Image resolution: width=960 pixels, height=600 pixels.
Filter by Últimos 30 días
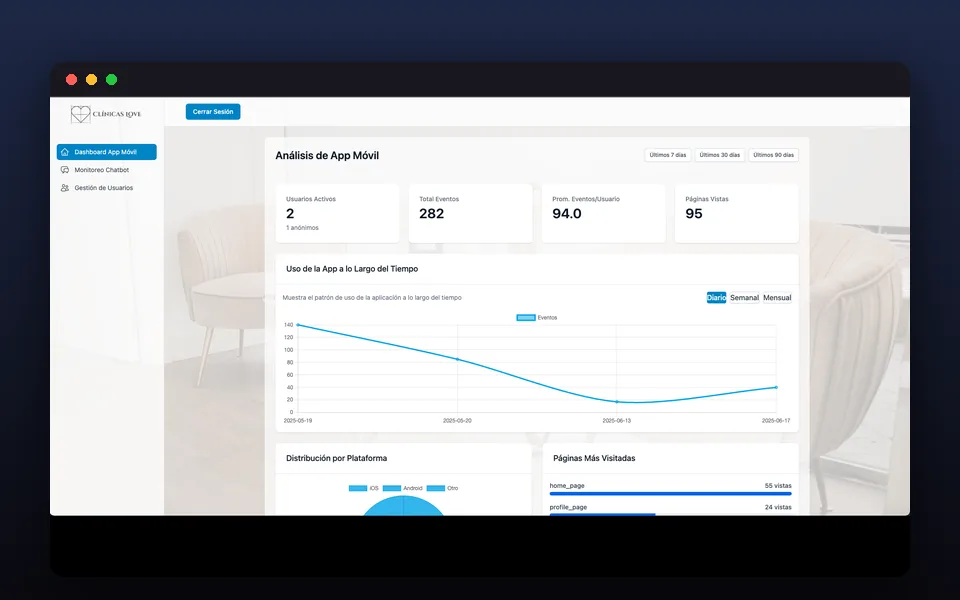(x=719, y=155)
